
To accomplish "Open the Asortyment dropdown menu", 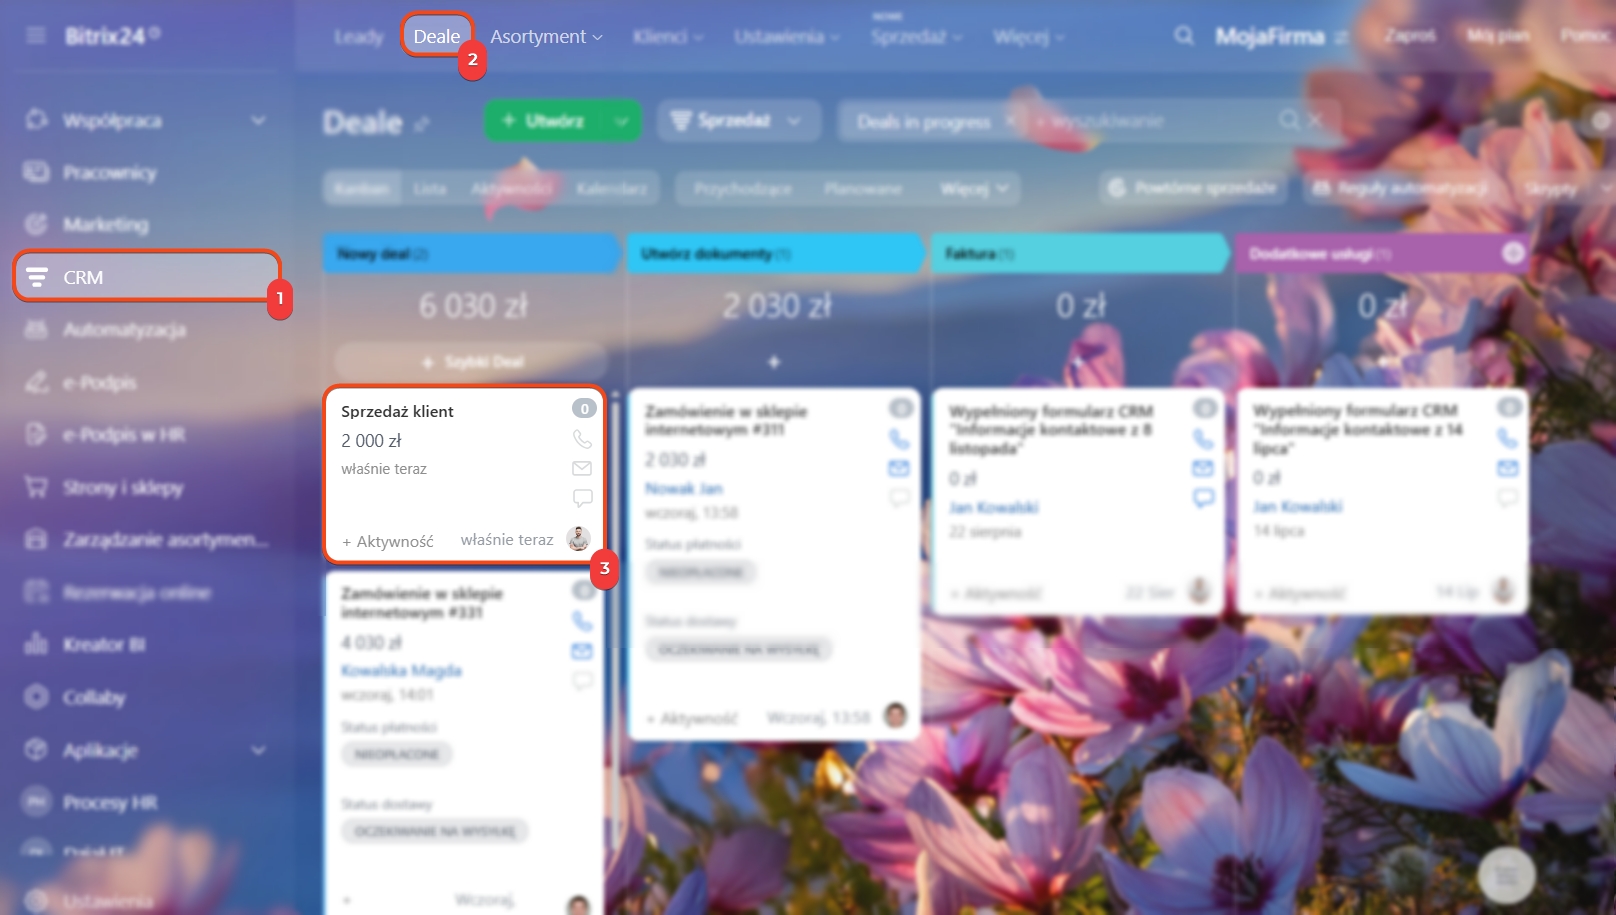I will pos(546,36).
